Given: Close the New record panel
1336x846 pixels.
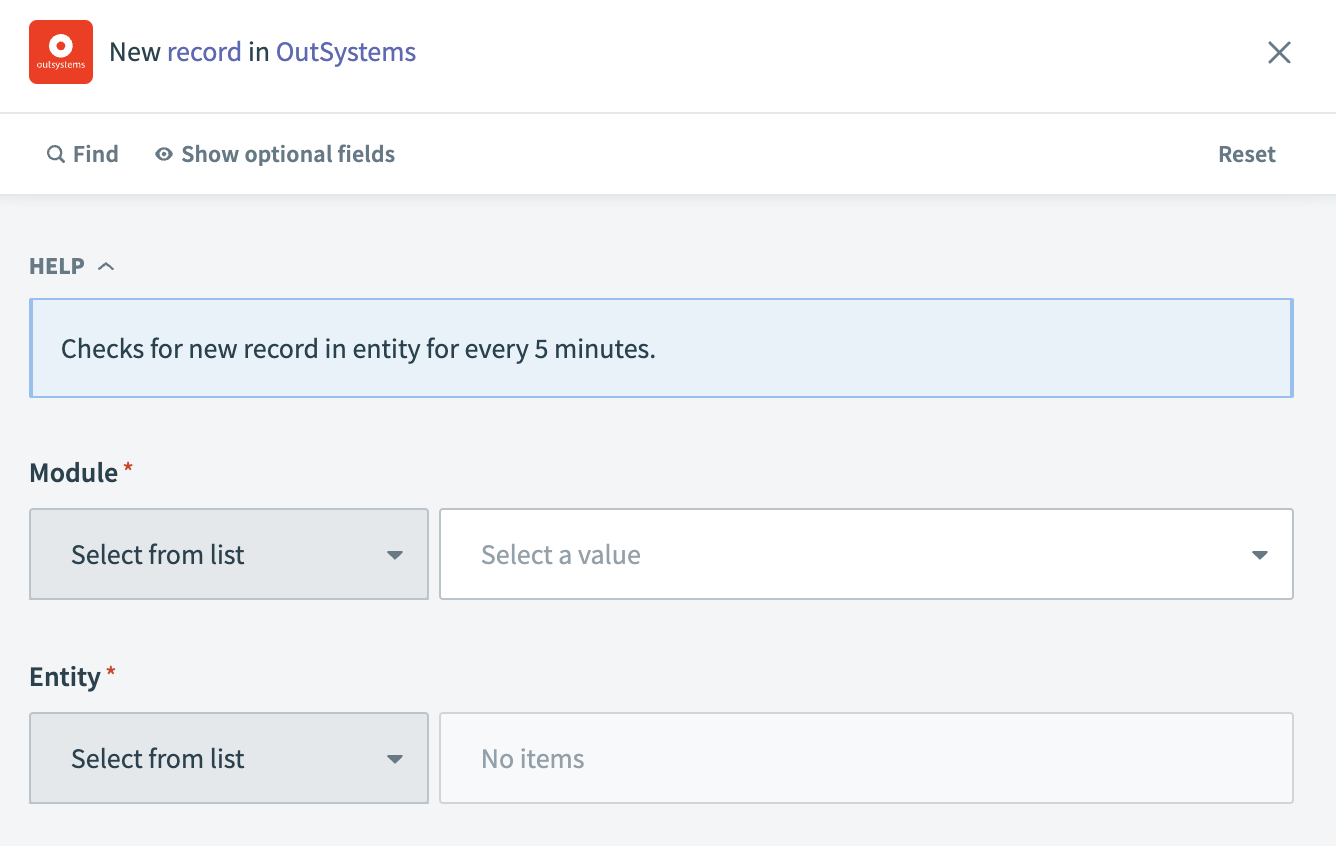Looking at the screenshot, I should (x=1279, y=53).
